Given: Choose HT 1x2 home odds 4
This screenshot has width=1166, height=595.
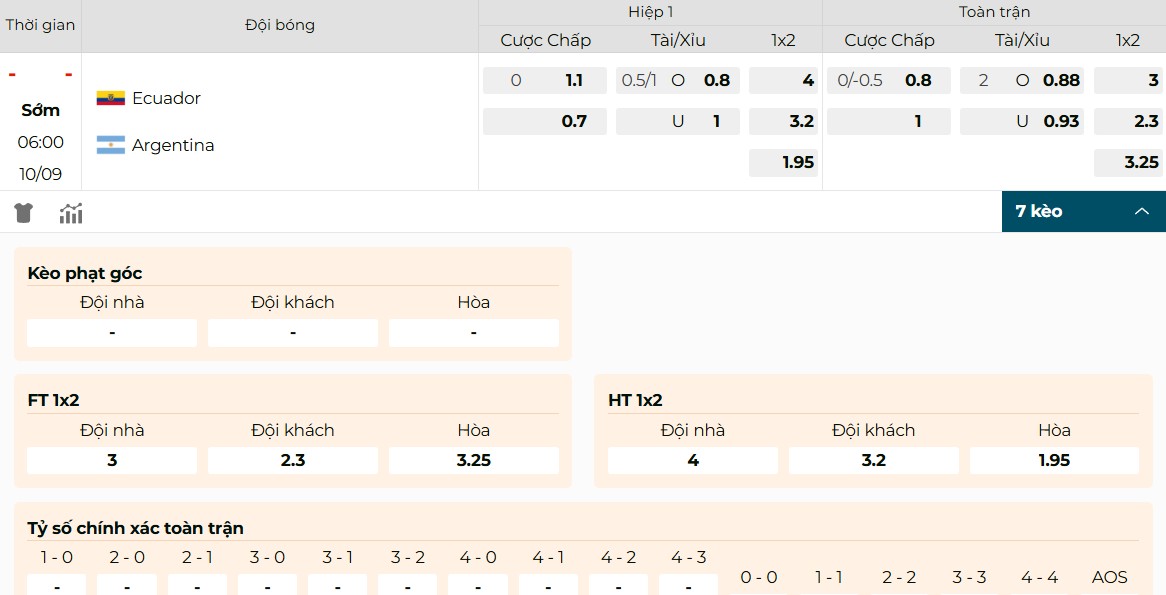Looking at the screenshot, I should 693,460.
